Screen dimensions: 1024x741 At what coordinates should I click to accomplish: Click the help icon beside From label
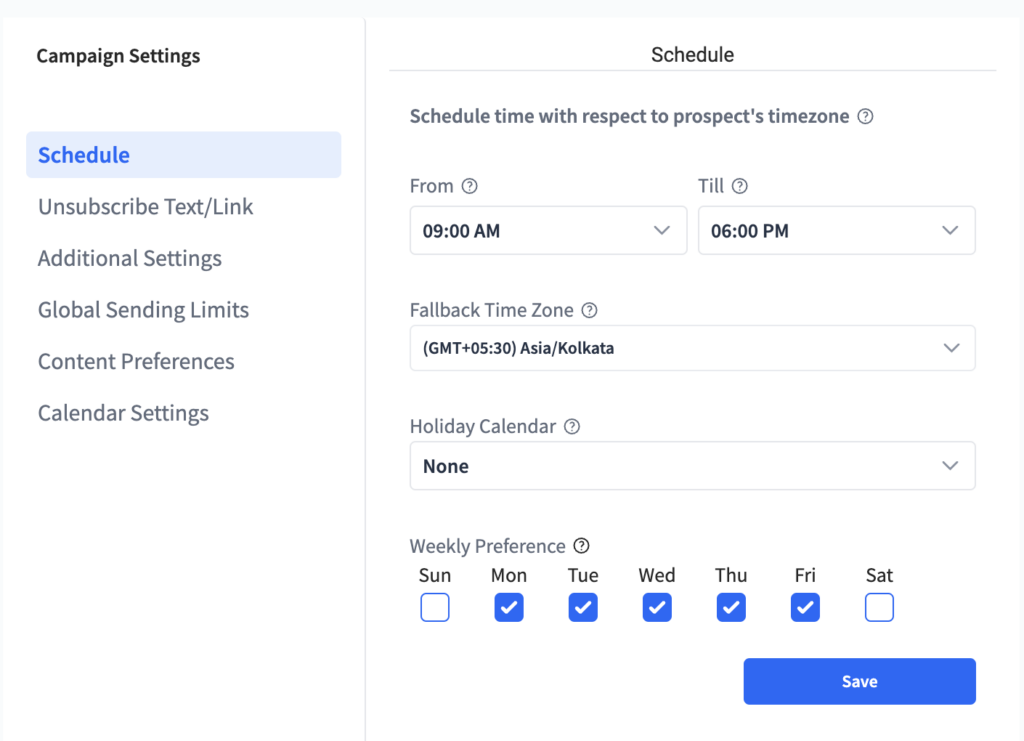(x=470, y=186)
